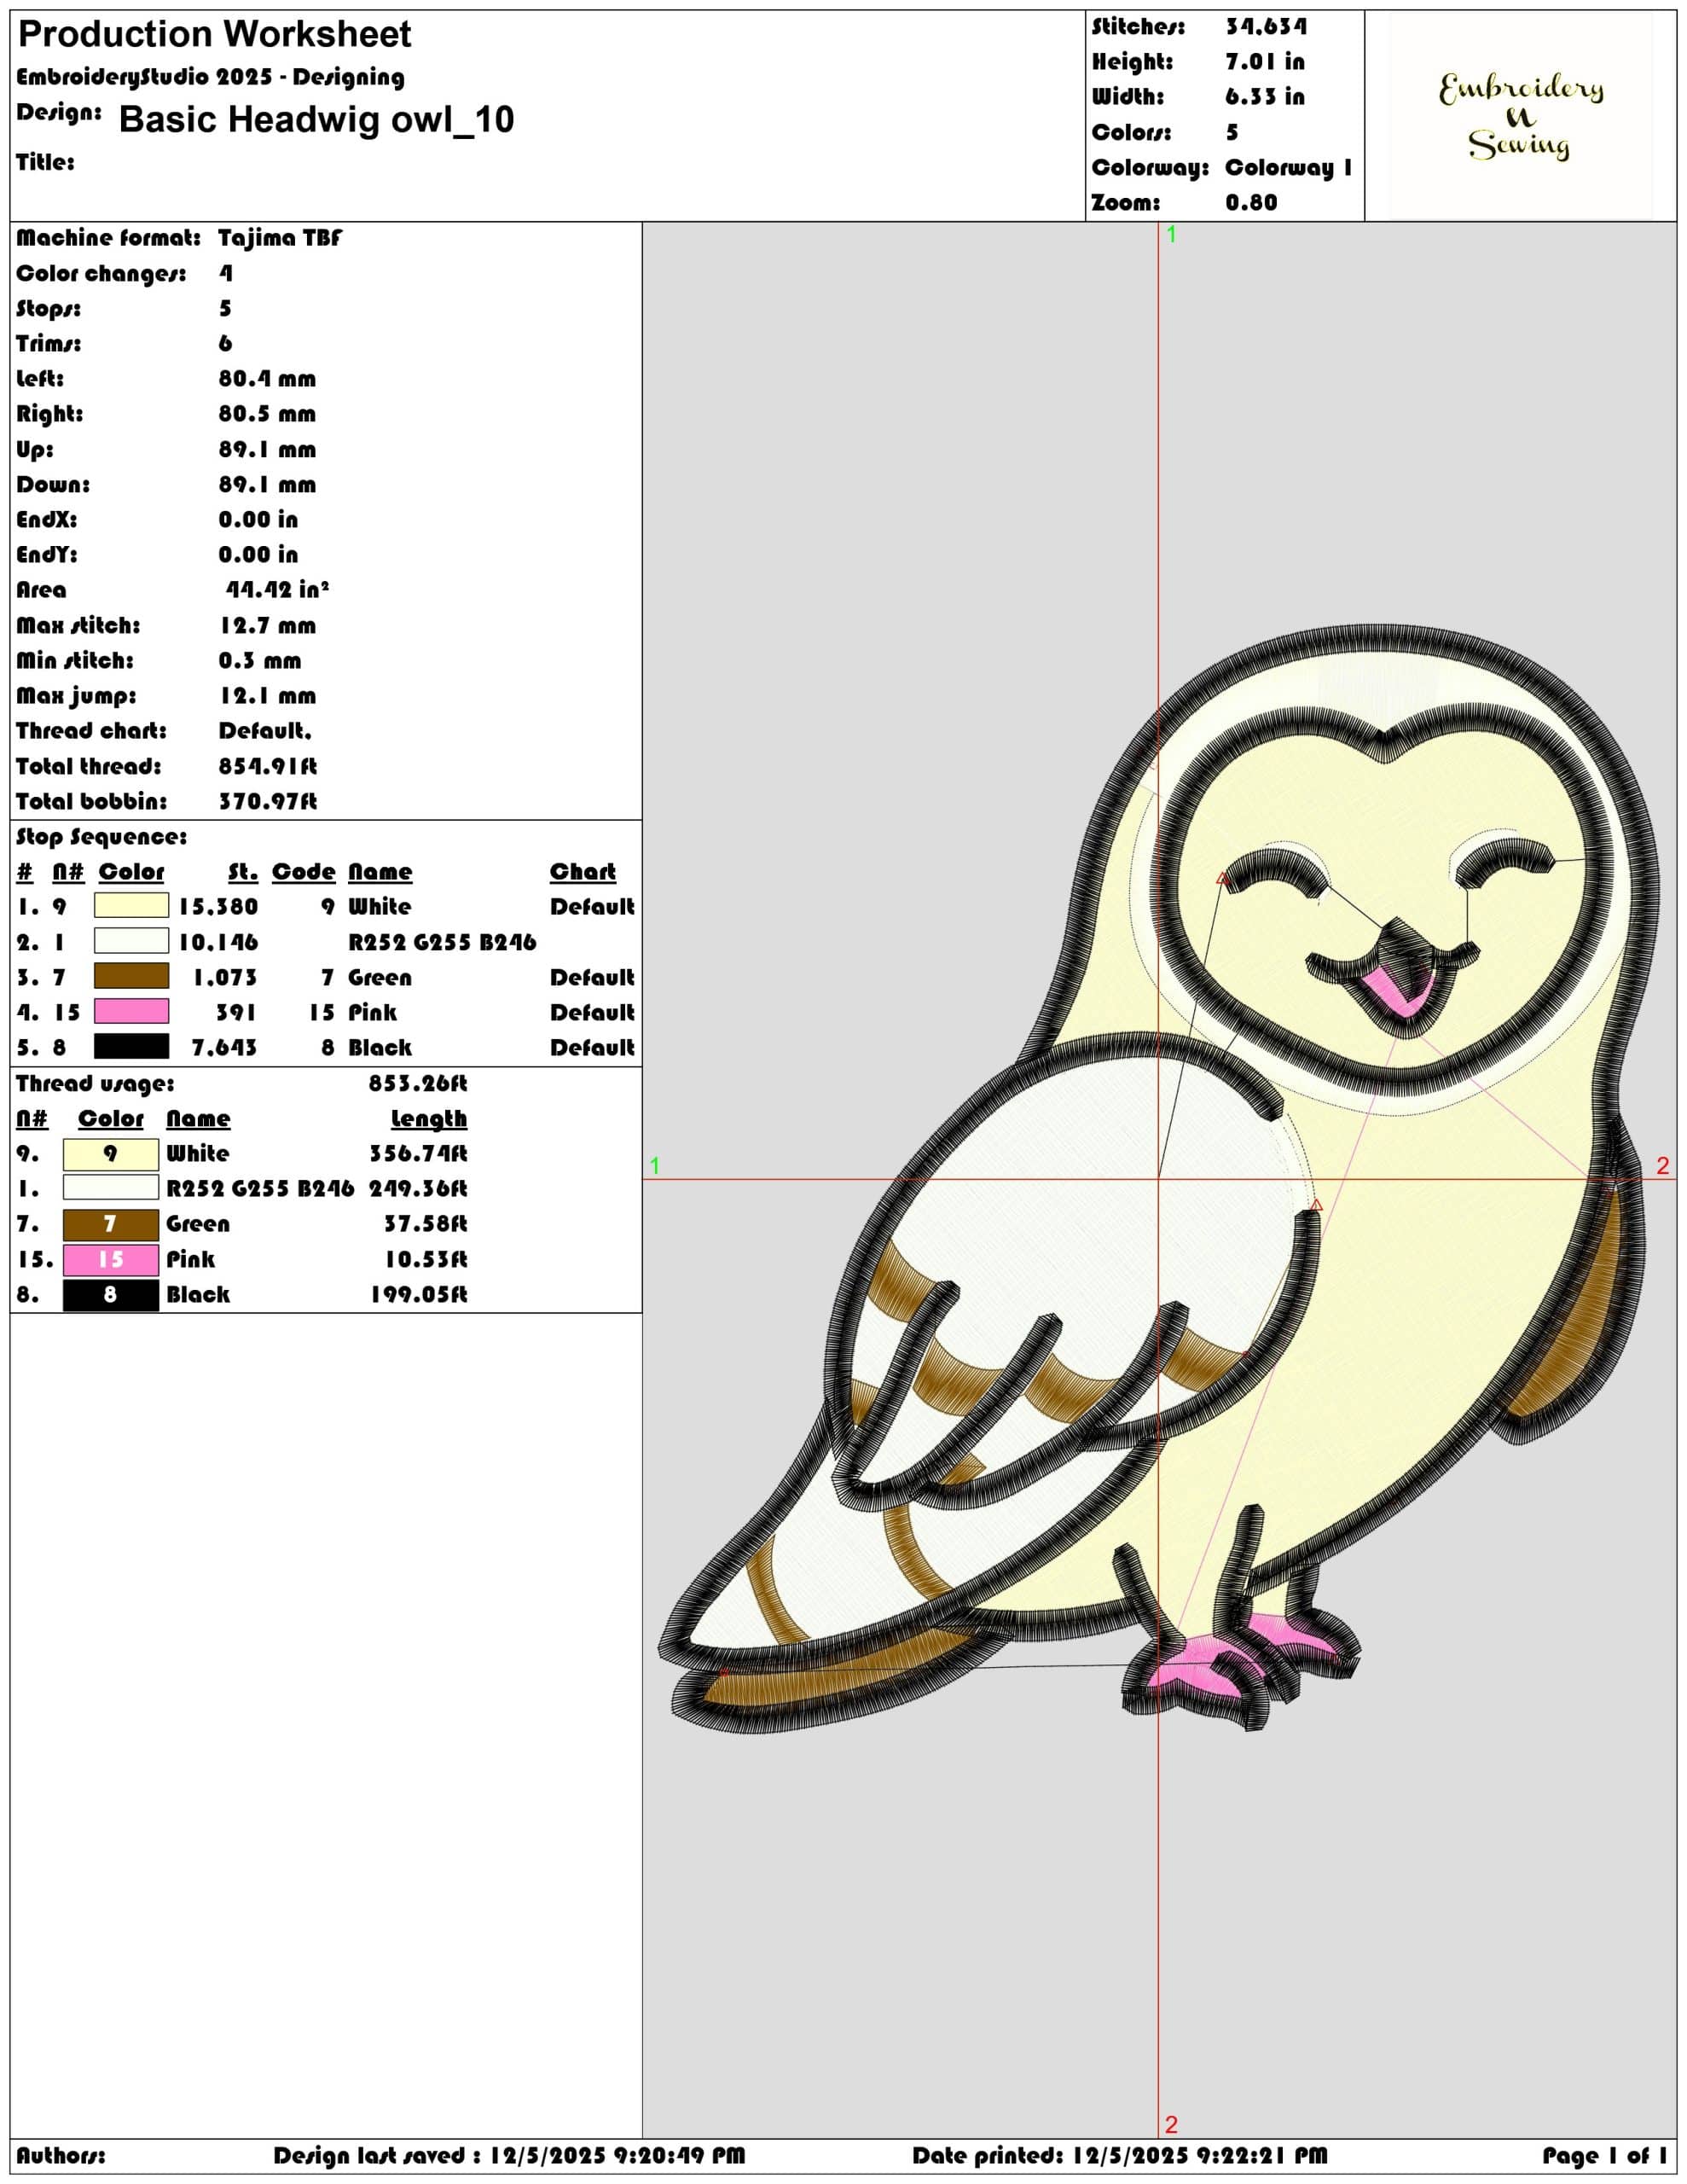Click the Zoom value 0.80

tap(1251, 203)
